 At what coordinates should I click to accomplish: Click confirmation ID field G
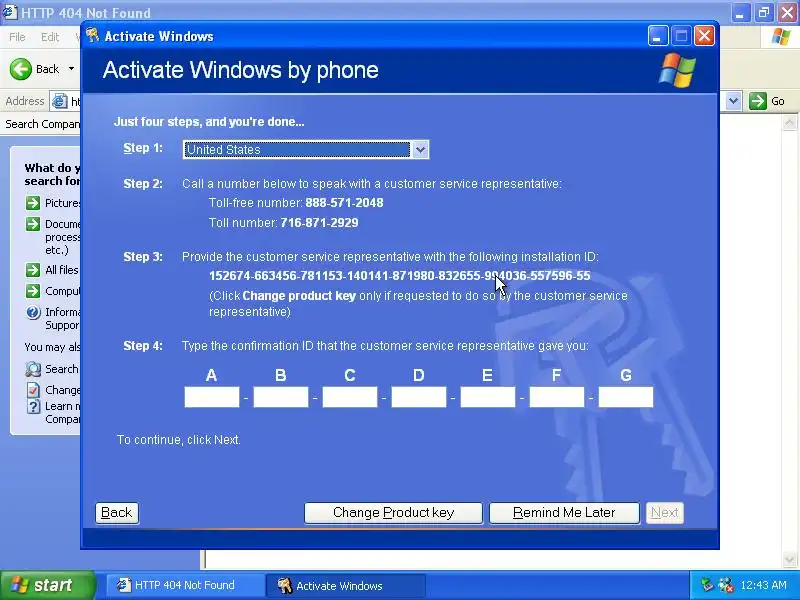click(x=626, y=397)
